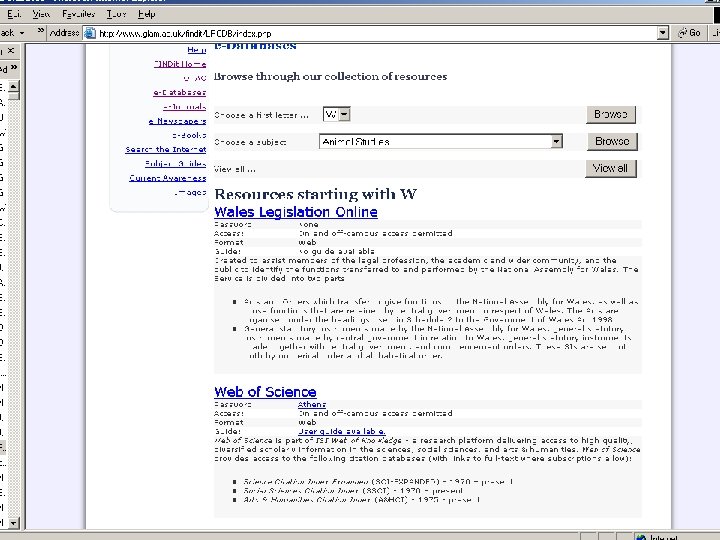
Task: Click the 'Choose a first letter' label
Action: pos(261,115)
